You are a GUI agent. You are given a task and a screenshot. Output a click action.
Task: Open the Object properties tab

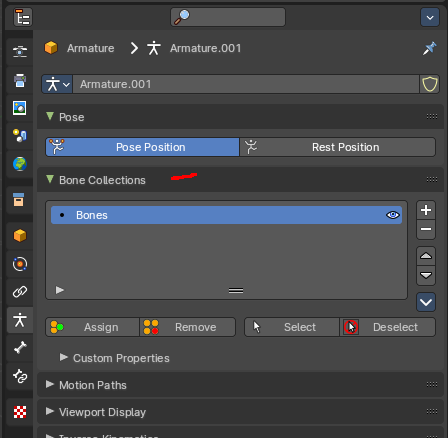pyautogui.click(x=20, y=236)
